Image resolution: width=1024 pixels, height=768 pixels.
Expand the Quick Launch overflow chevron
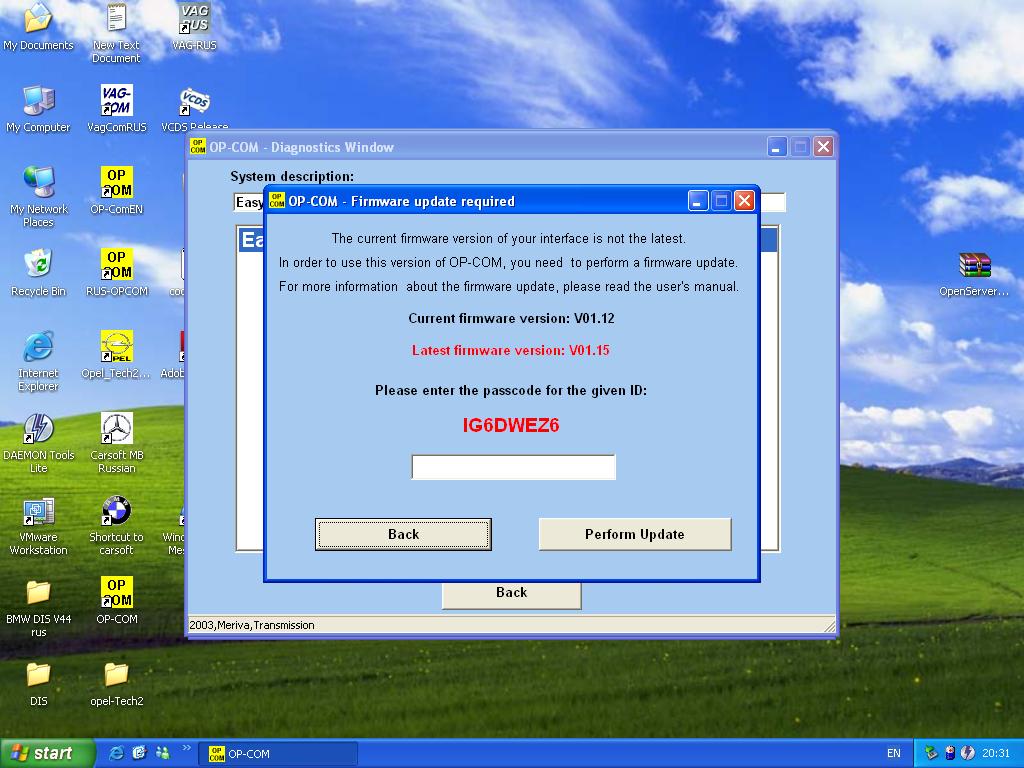click(186, 748)
